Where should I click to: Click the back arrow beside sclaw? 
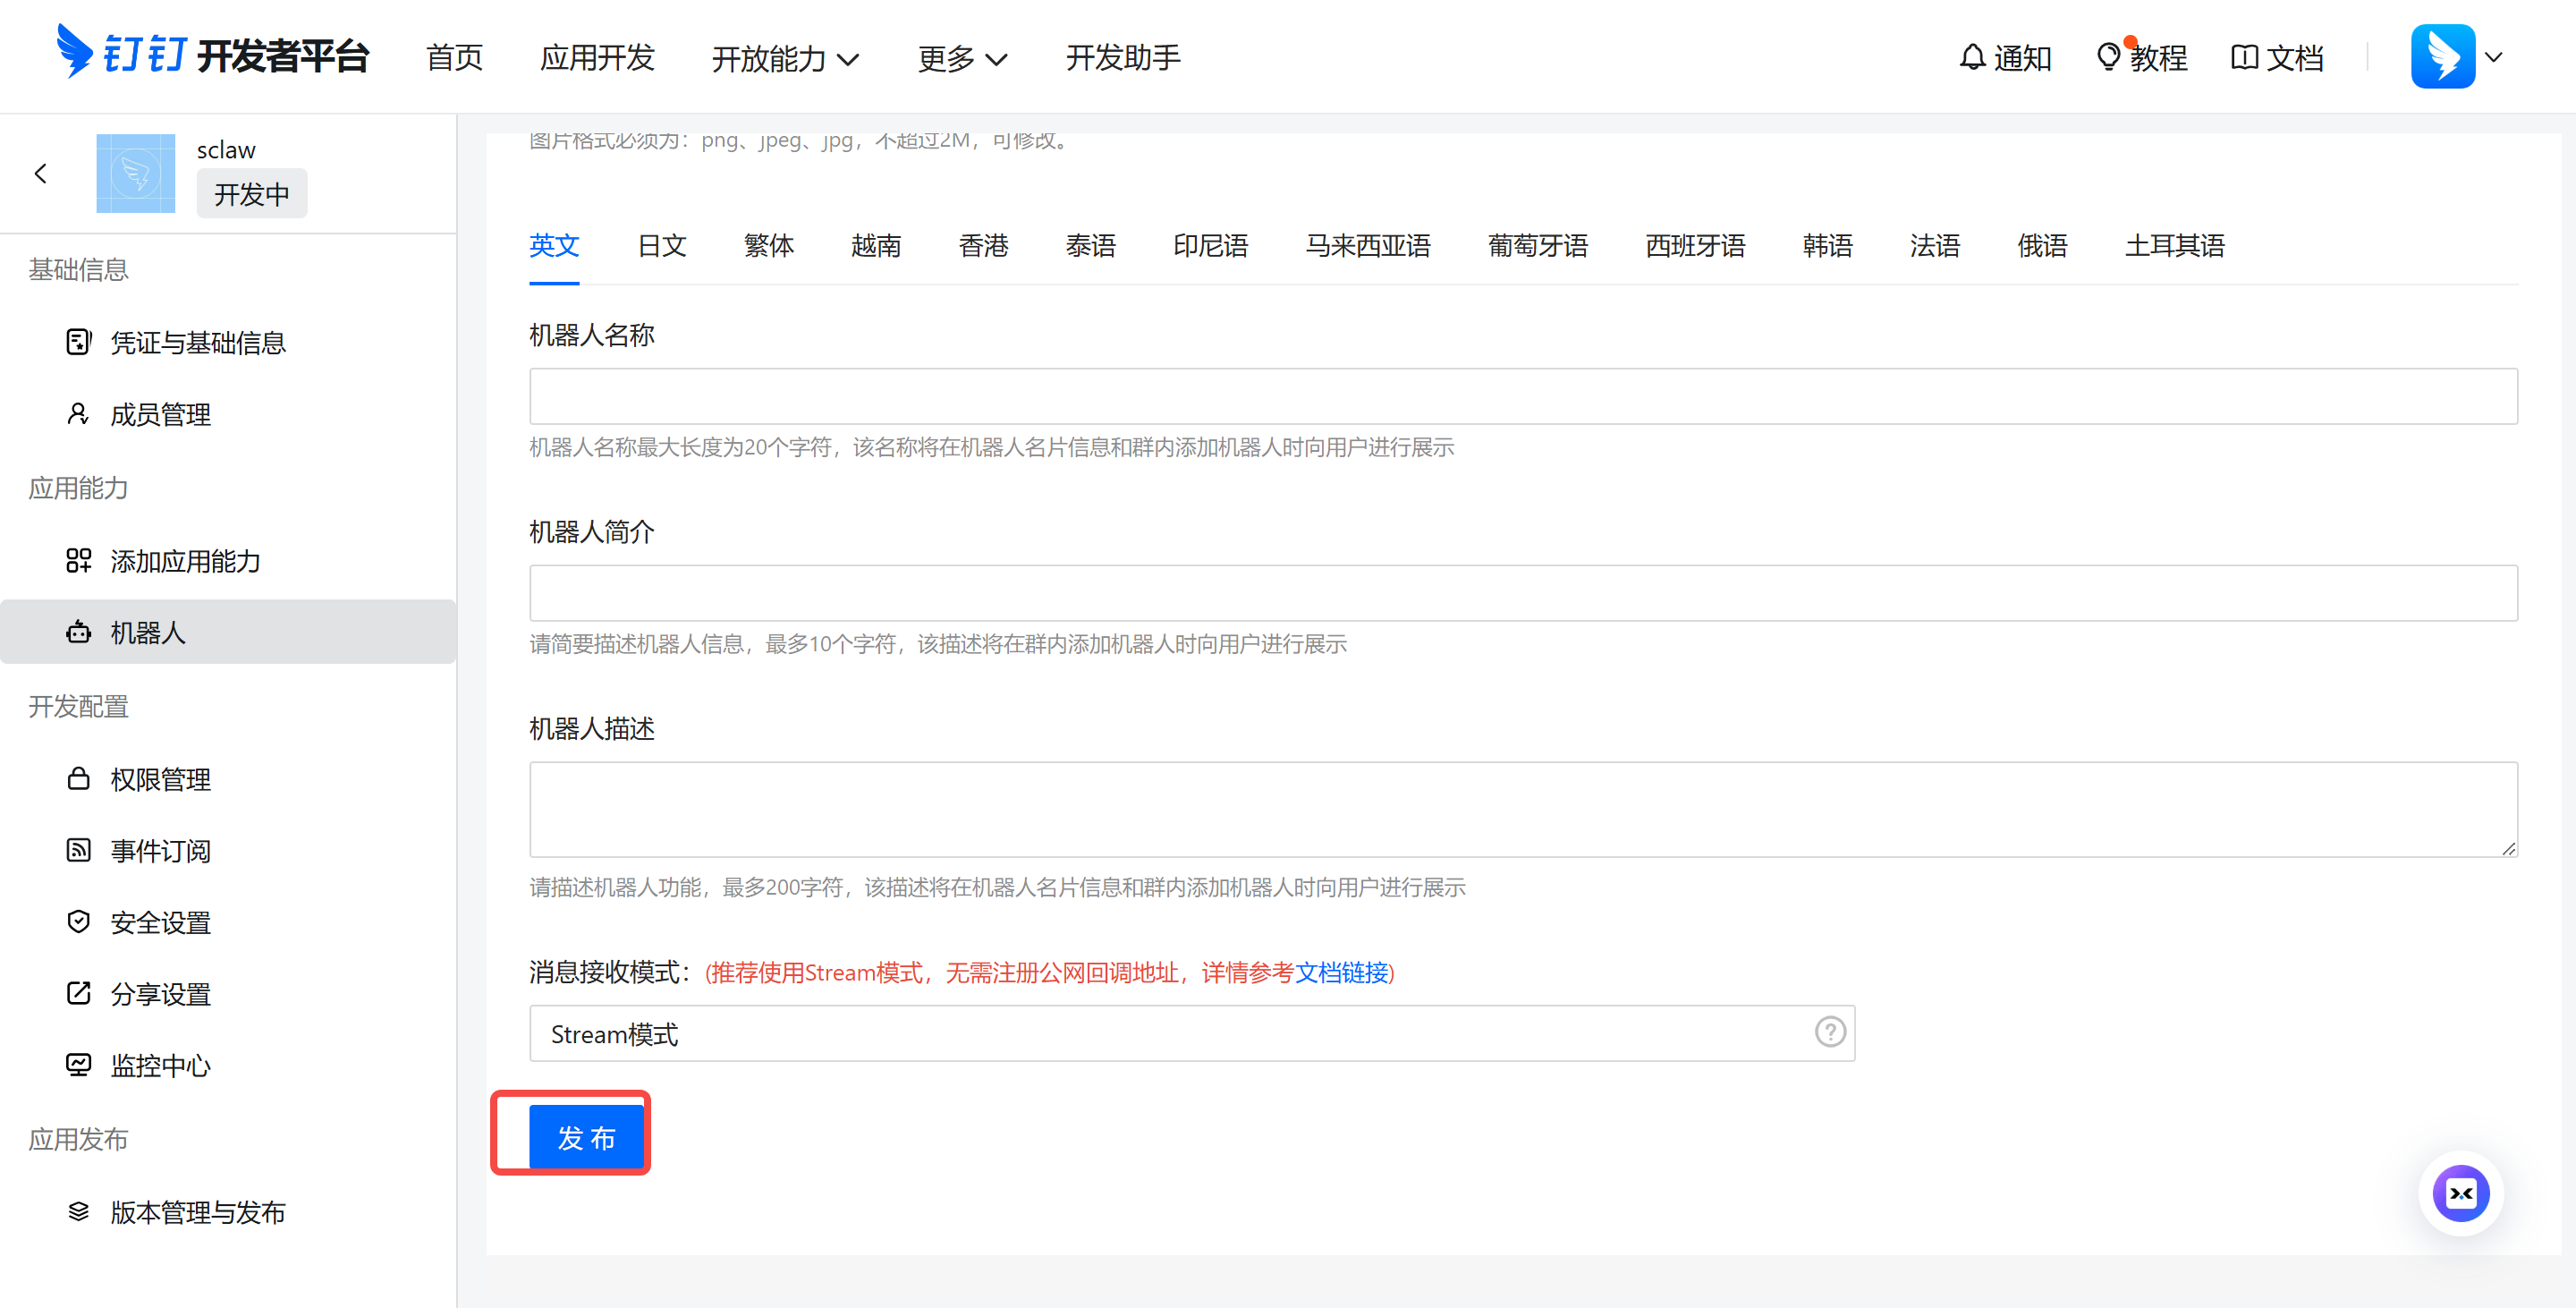point(40,174)
